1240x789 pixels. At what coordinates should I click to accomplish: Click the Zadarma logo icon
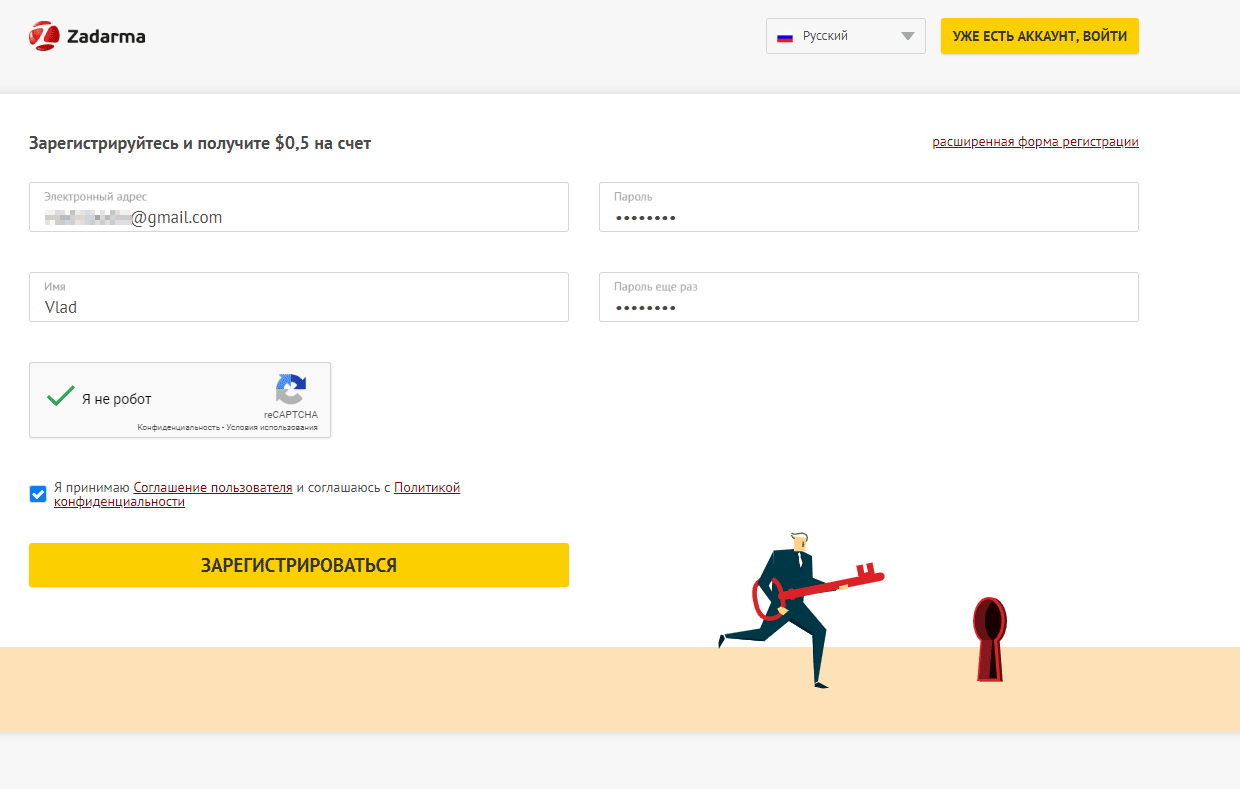click(x=44, y=37)
